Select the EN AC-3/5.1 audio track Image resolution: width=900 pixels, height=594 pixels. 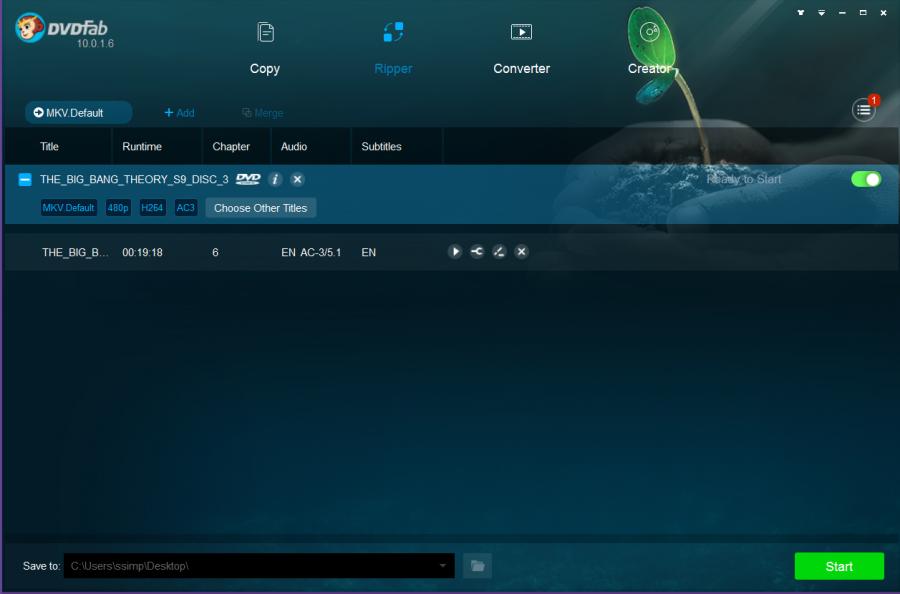click(x=311, y=253)
